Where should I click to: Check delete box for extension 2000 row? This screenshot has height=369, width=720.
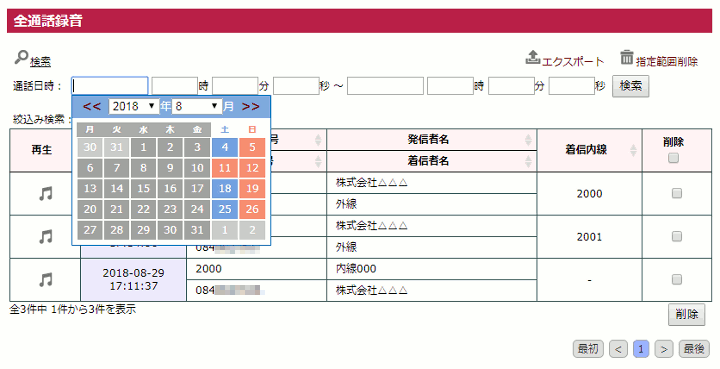tap(676, 193)
